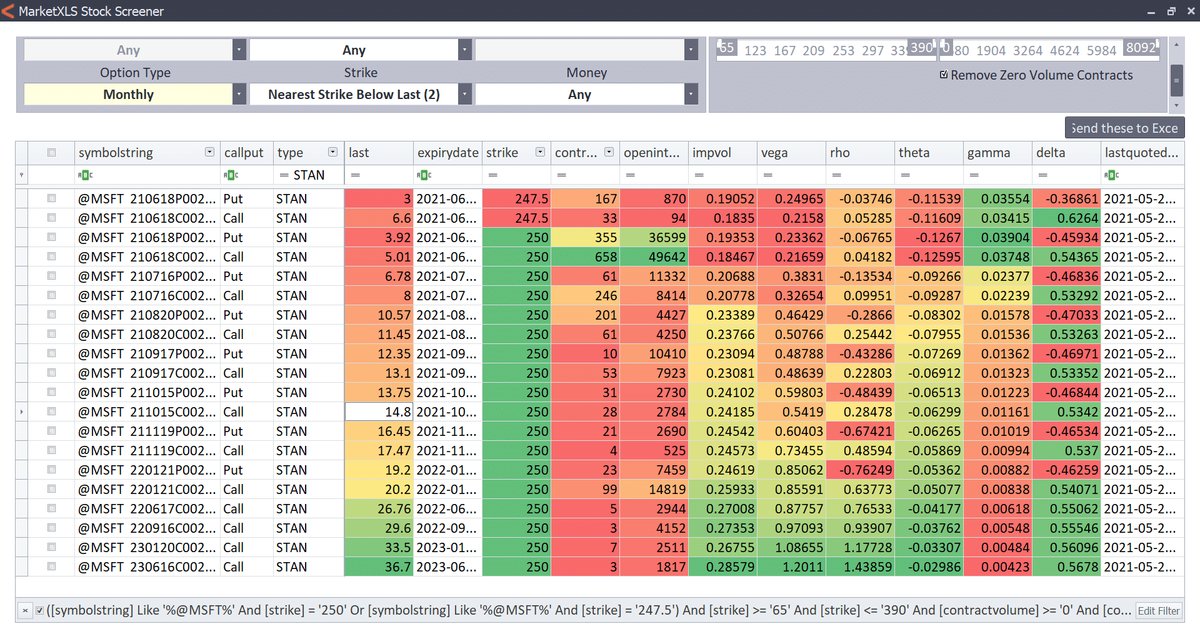Click the equals filter icon under impvol
The image size is (1200, 638).
click(700, 175)
